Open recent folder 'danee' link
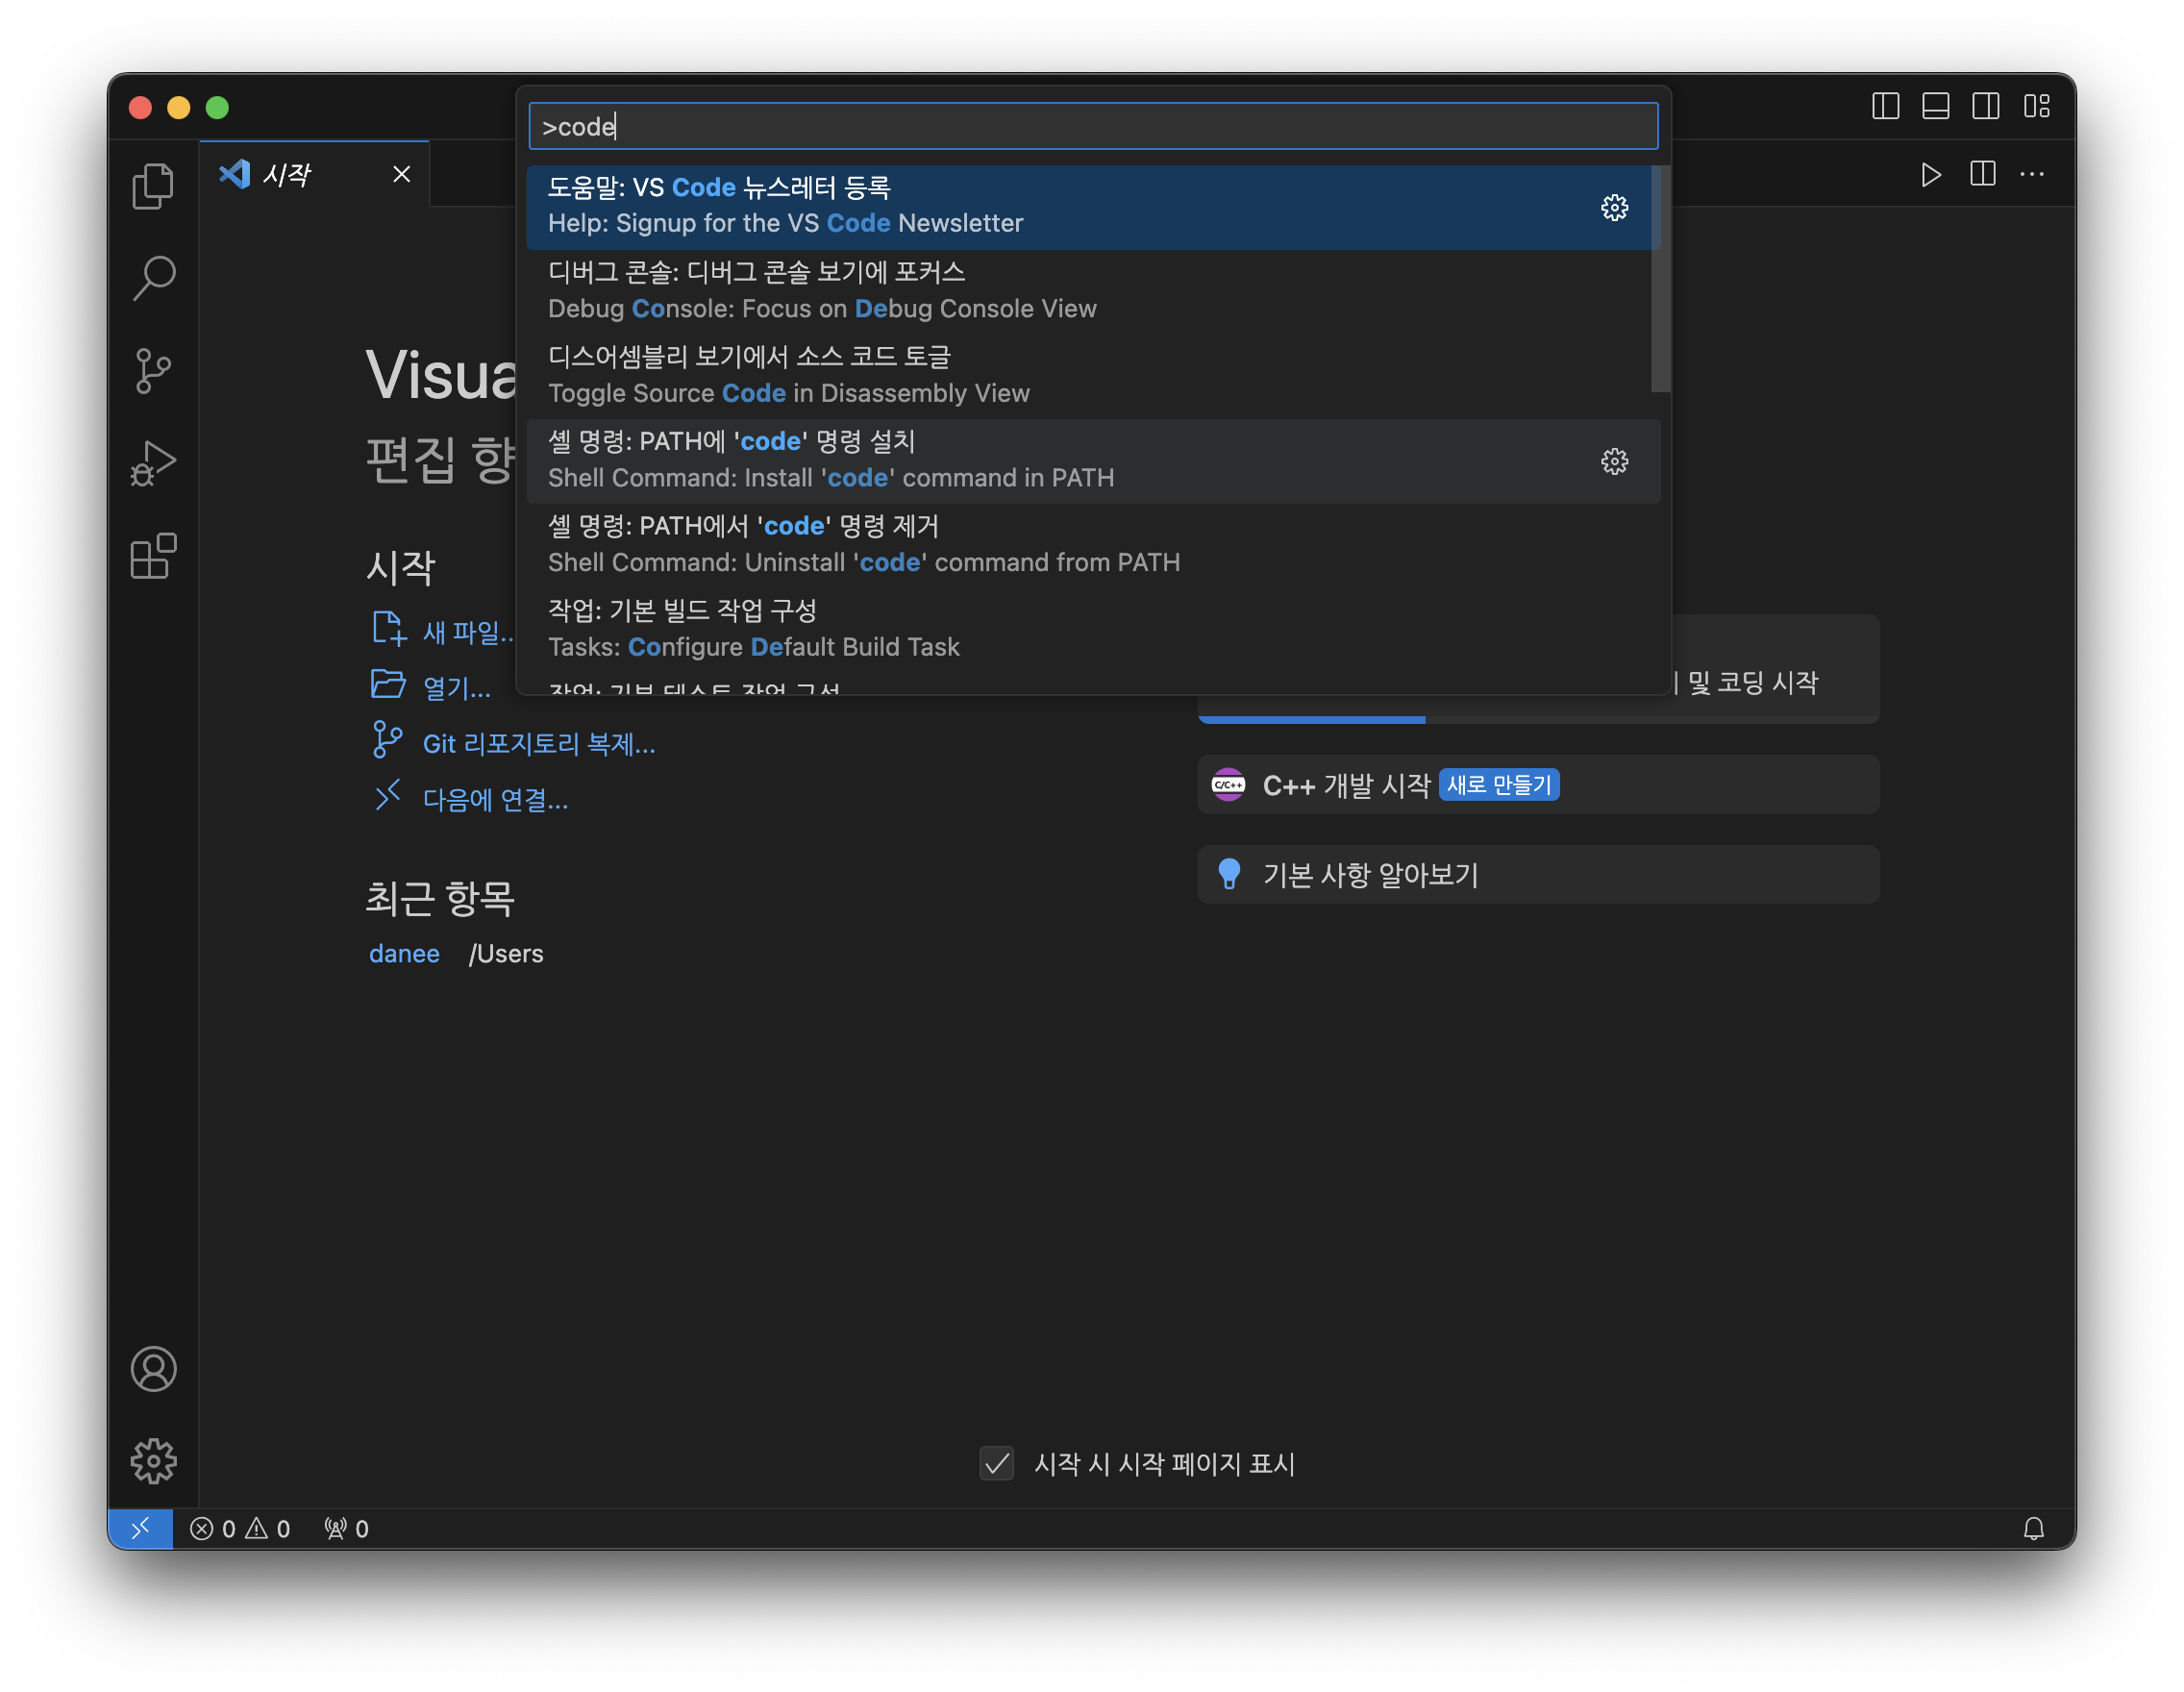Viewport: 2184px width, 1692px height. [x=404, y=954]
